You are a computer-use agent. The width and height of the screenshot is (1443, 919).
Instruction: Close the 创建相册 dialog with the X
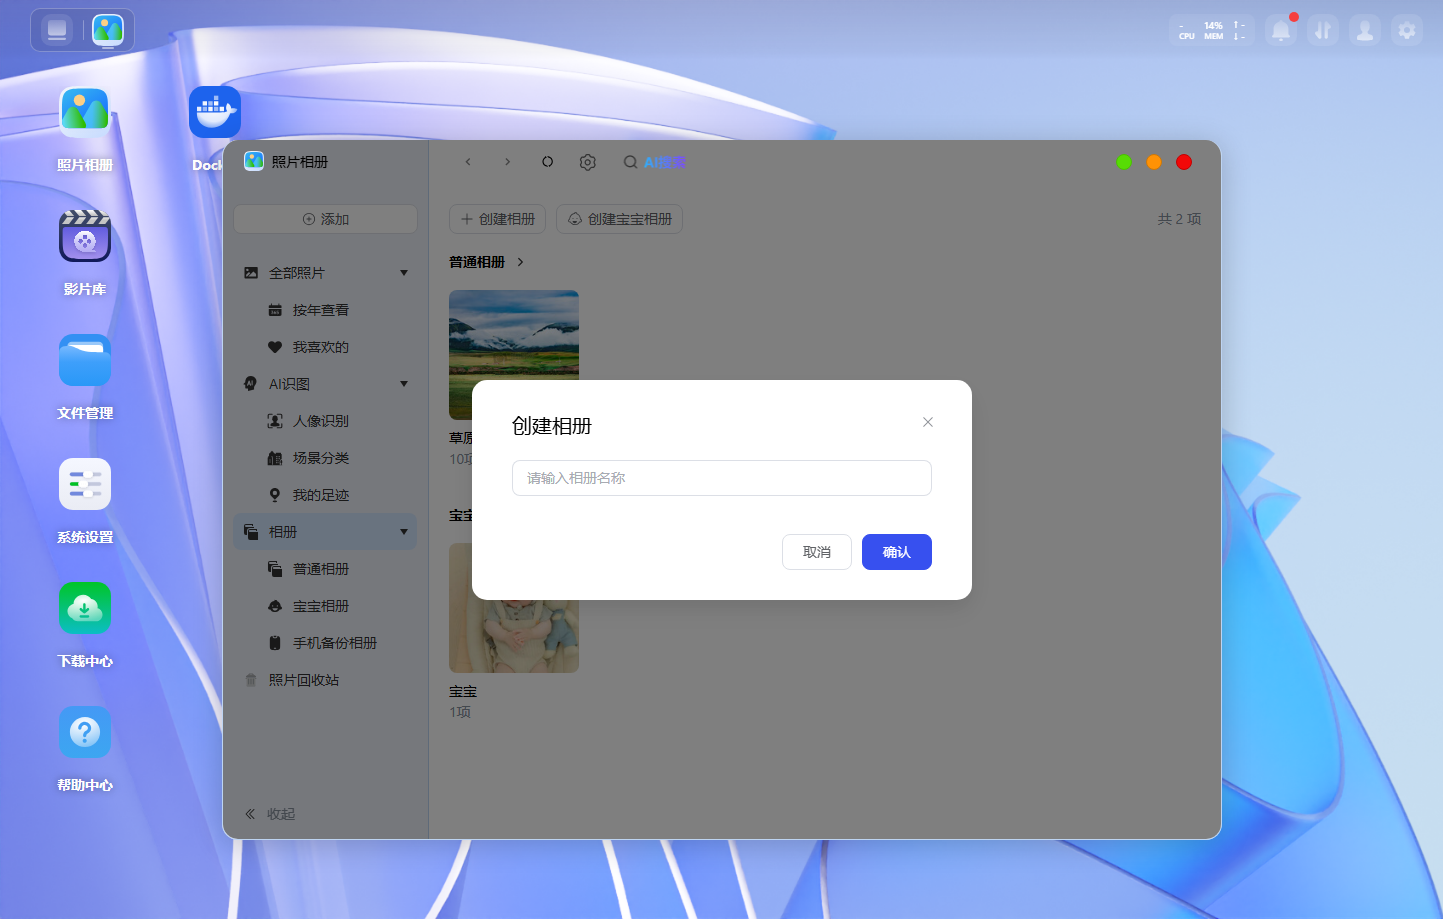coord(928,422)
